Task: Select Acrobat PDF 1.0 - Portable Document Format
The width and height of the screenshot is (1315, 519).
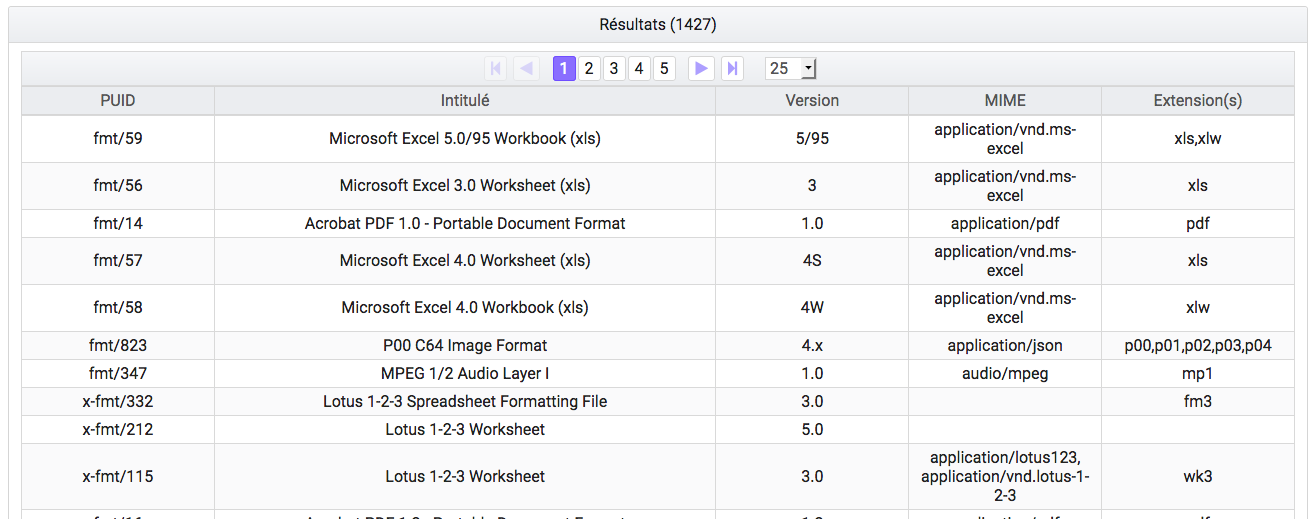Action: [465, 224]
